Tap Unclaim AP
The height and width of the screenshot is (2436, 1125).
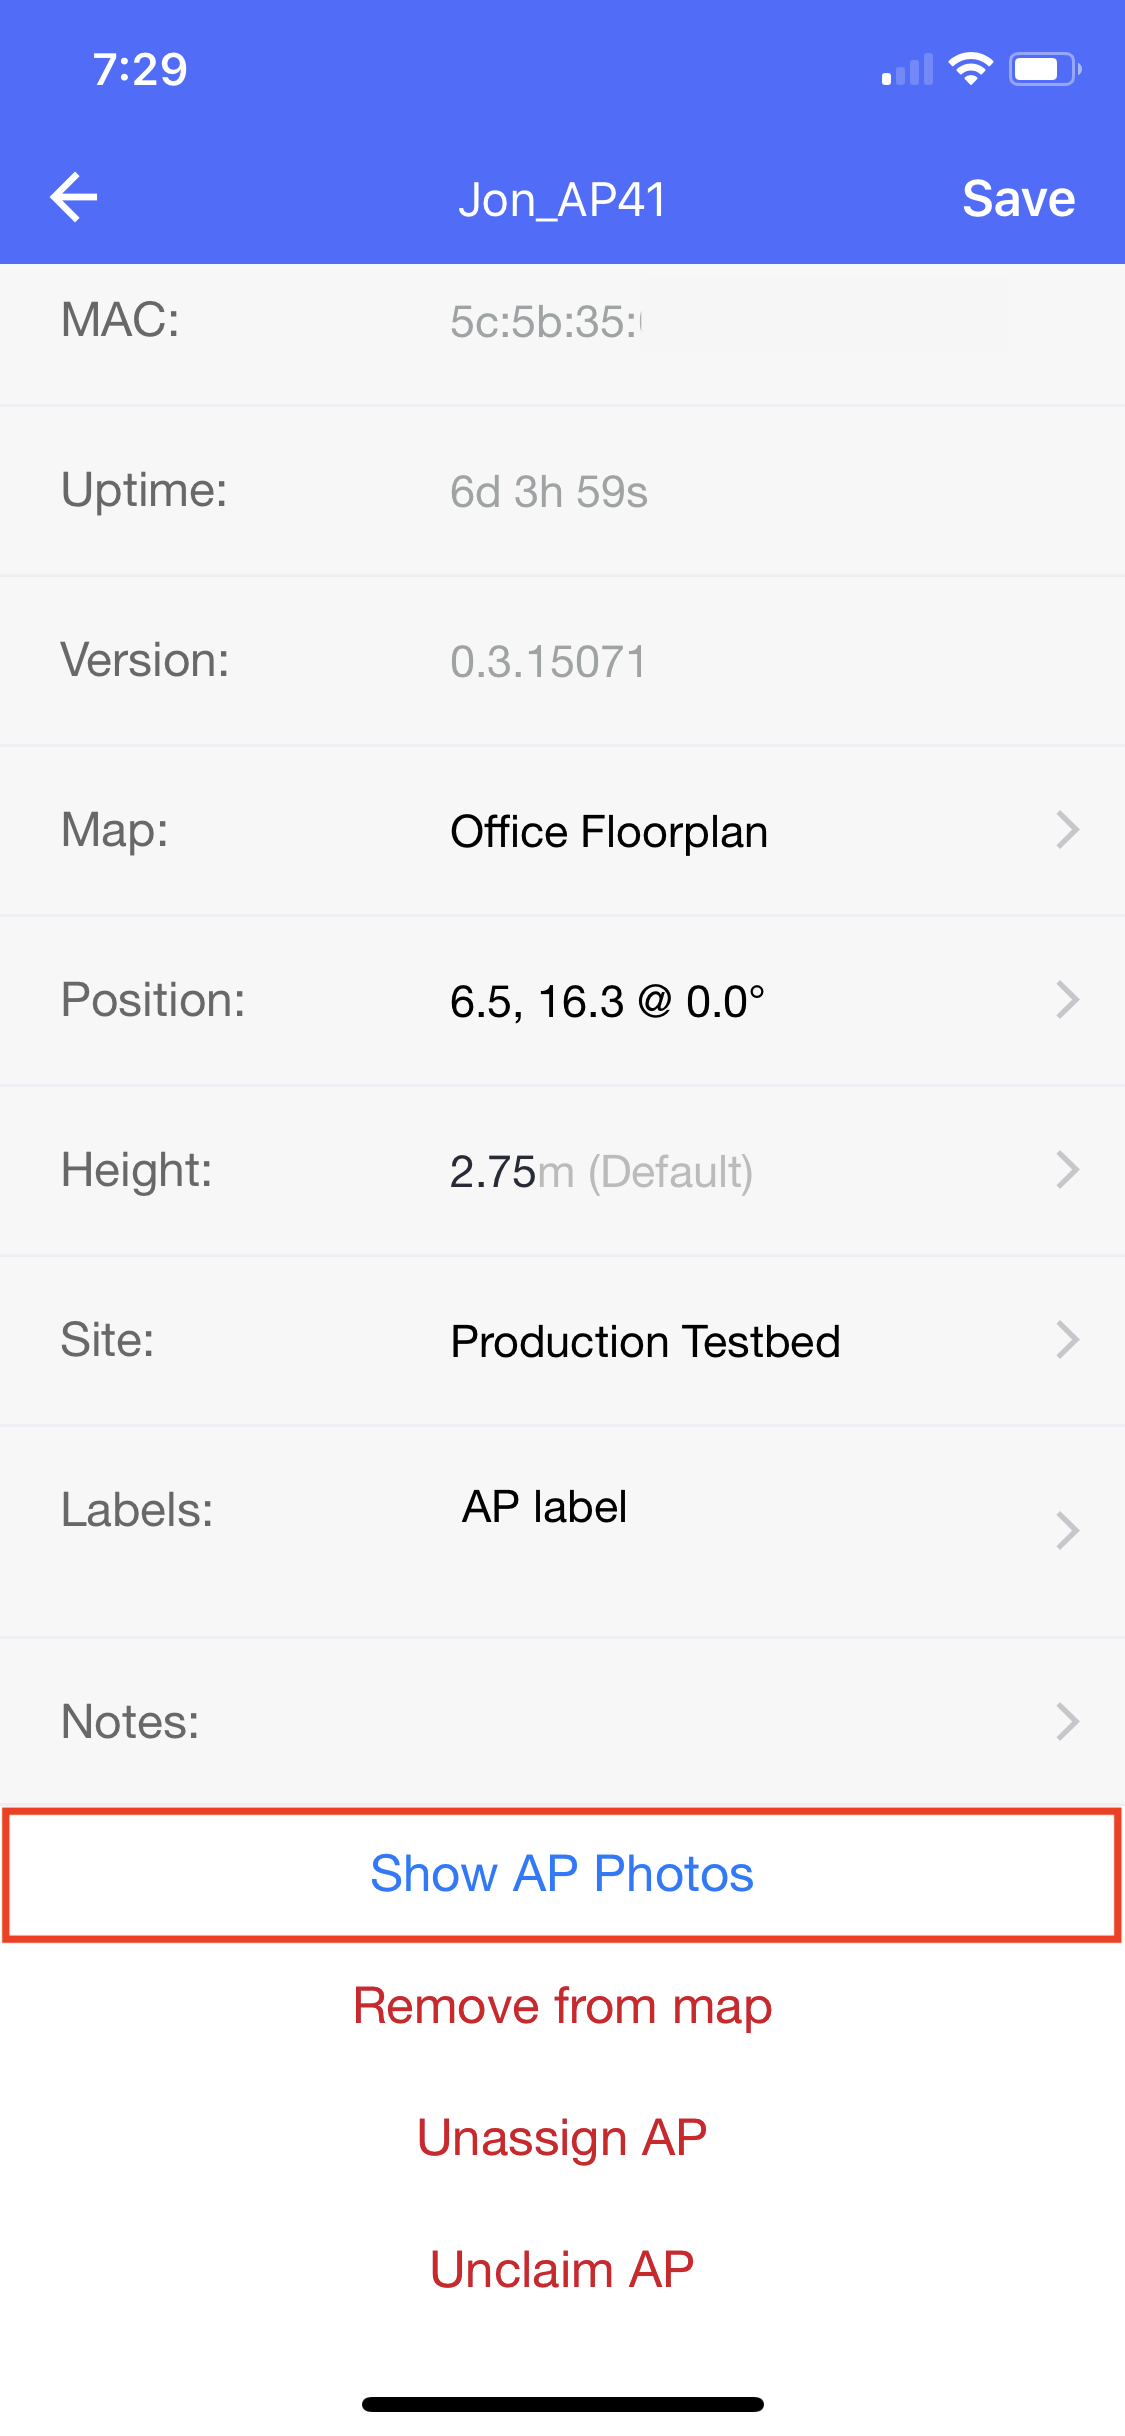(x=562, y=2270)
